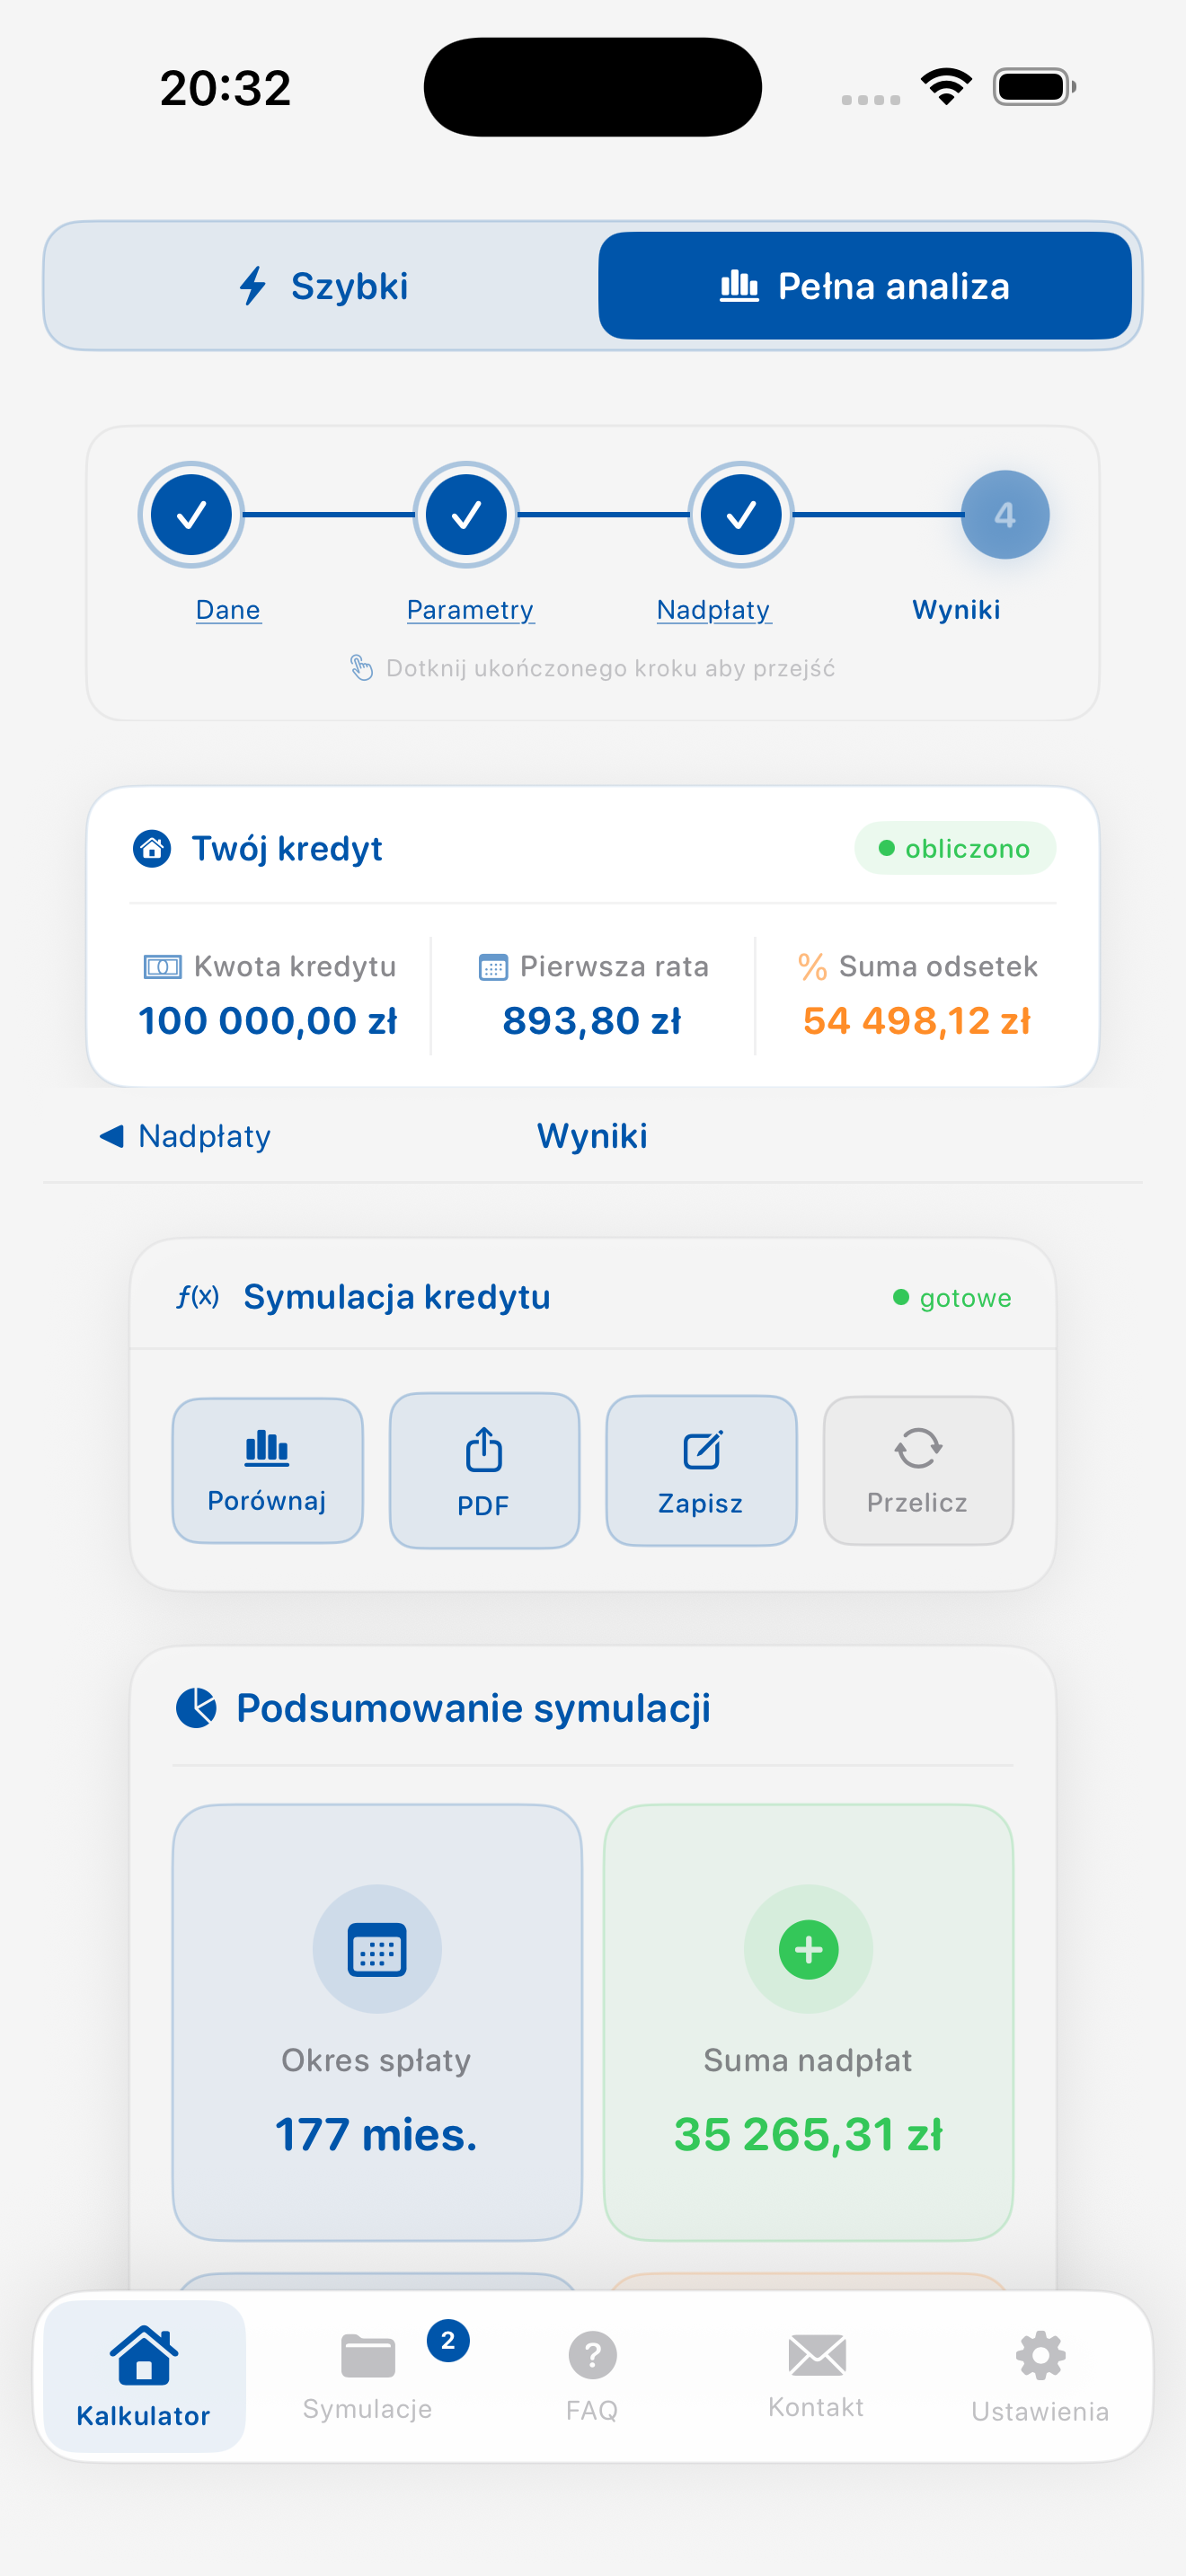Open the Okres spłaty summary card
Viewport: 1186px width, 2576px height.
377,2022
